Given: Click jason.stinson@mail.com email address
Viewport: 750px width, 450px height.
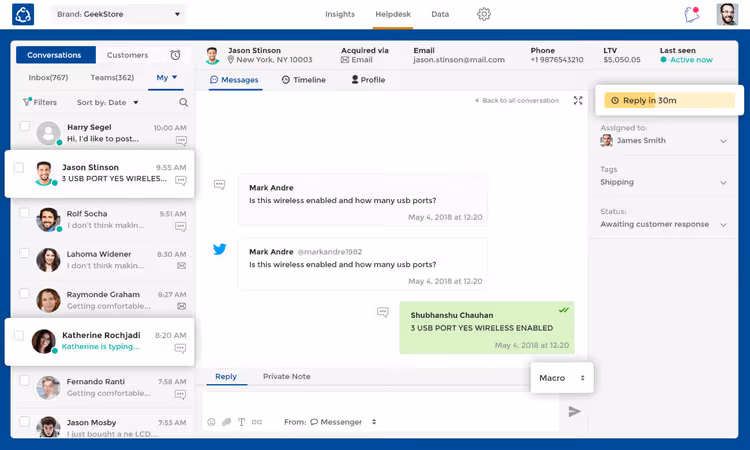Looking at the screenshot, I should tap(459, 60).
